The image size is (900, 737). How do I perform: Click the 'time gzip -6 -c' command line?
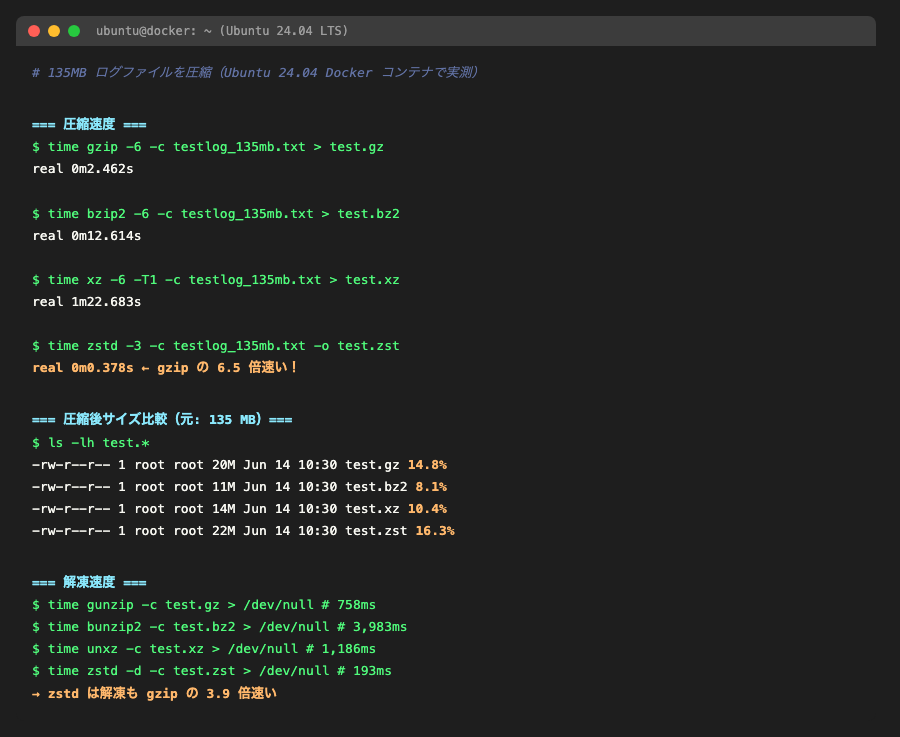point(208,147)
